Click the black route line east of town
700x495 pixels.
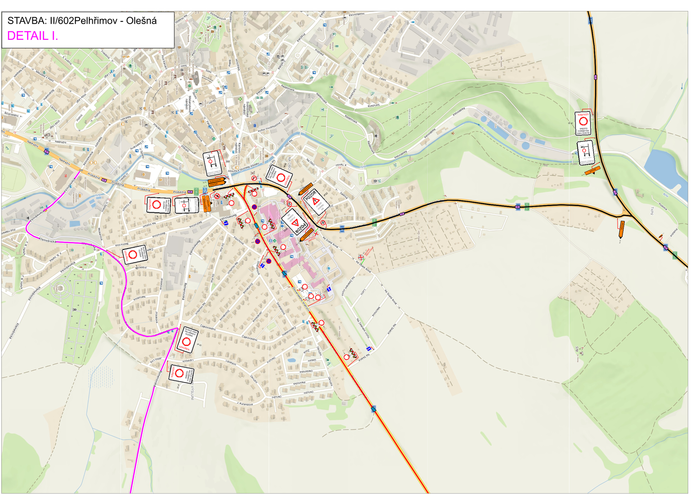click(450, 205)
